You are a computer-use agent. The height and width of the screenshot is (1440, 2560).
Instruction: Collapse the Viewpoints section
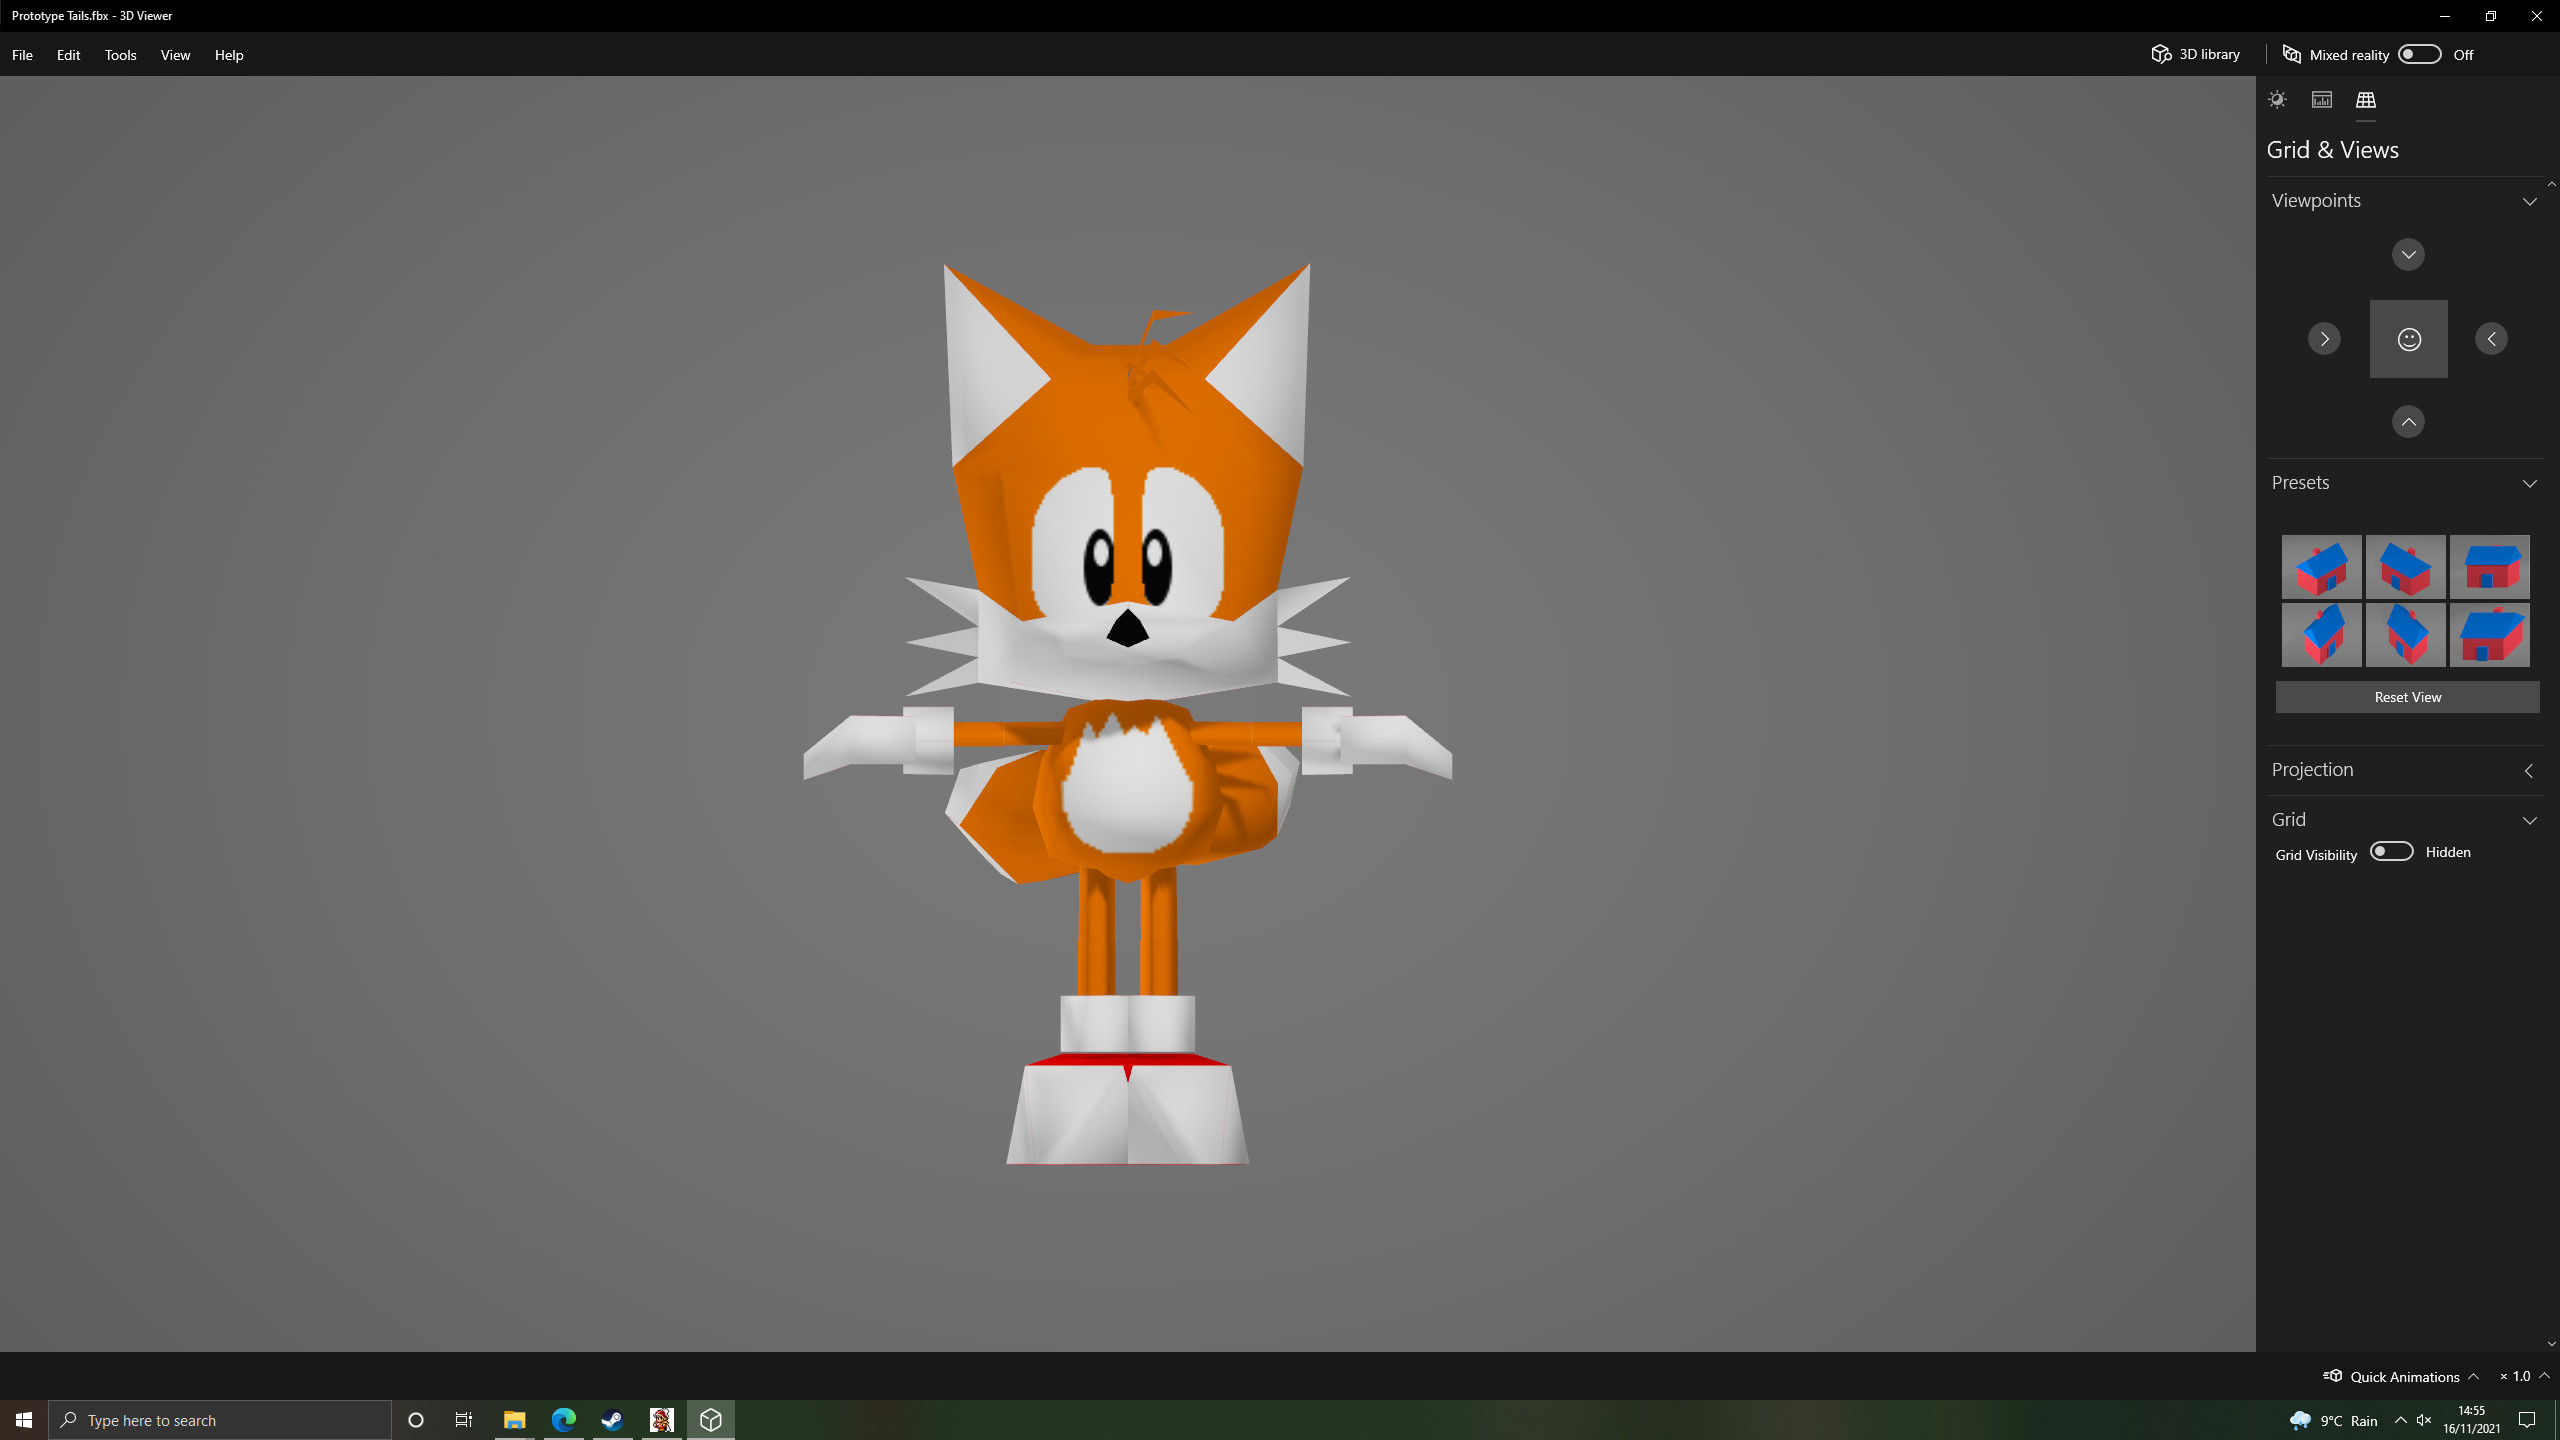[2529, 201]
